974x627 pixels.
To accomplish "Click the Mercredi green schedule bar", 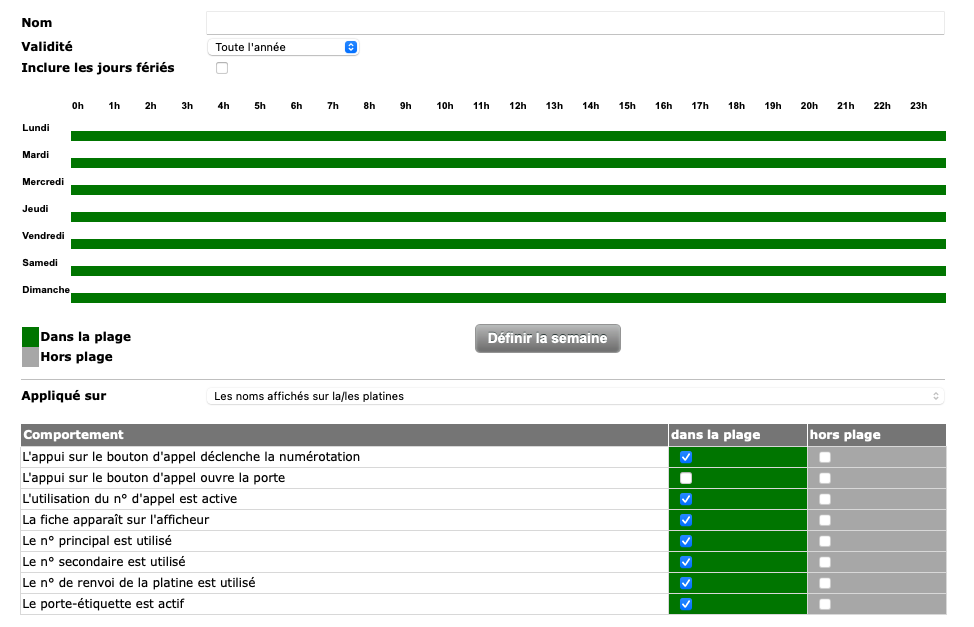I will click(508, 190).
